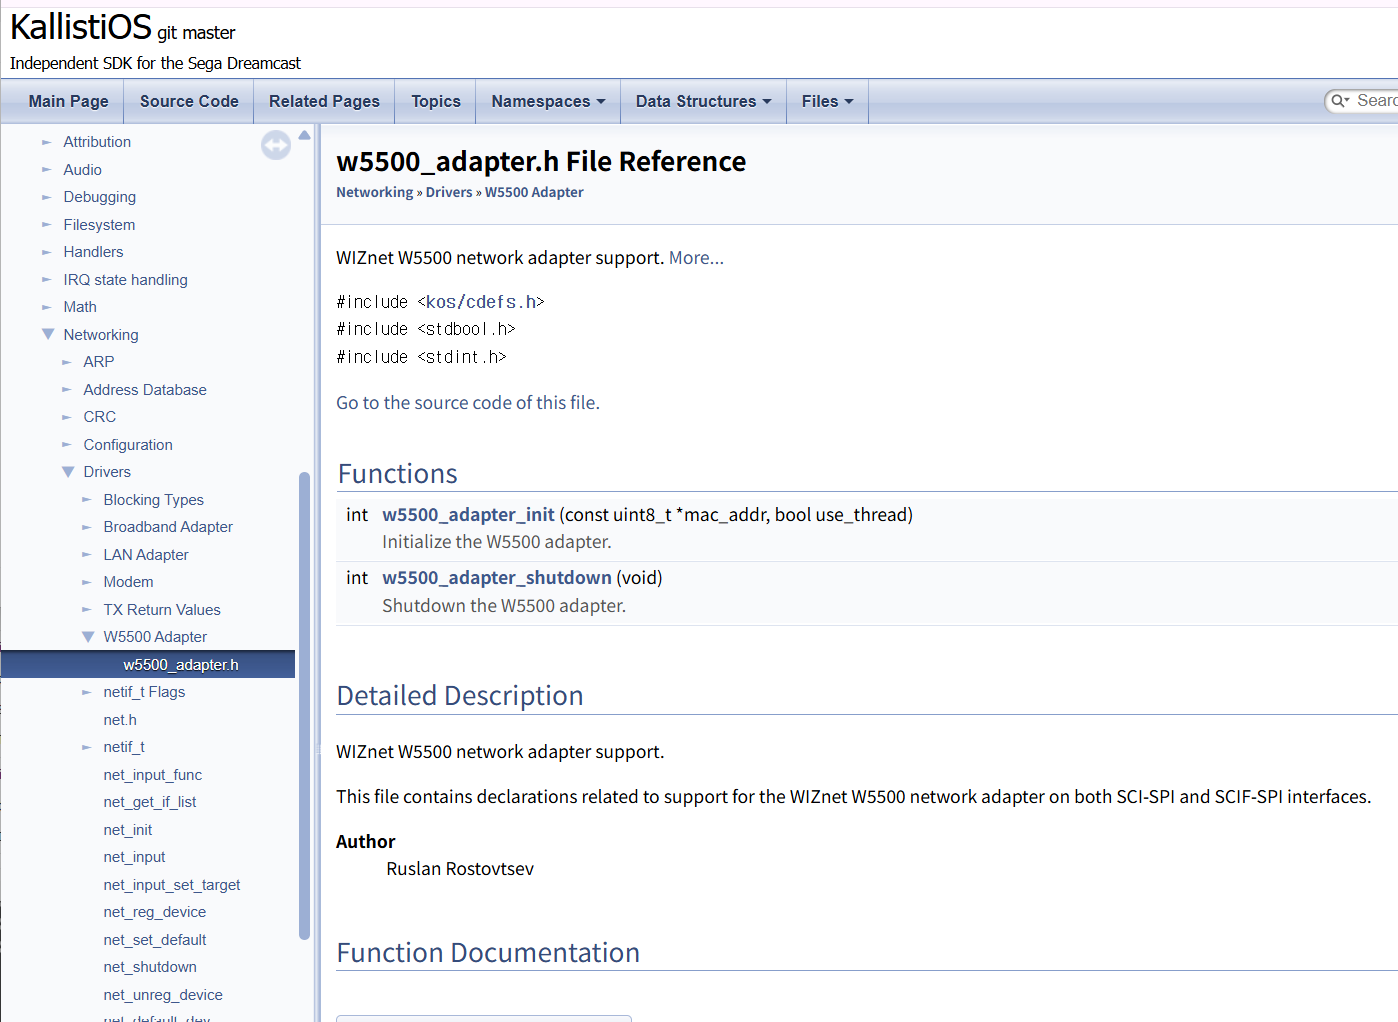Click the sidebar scroll-up arrow
The height and width of the screenshot is (1022, 1398).
pyautogui.click(x=305, y=135)
